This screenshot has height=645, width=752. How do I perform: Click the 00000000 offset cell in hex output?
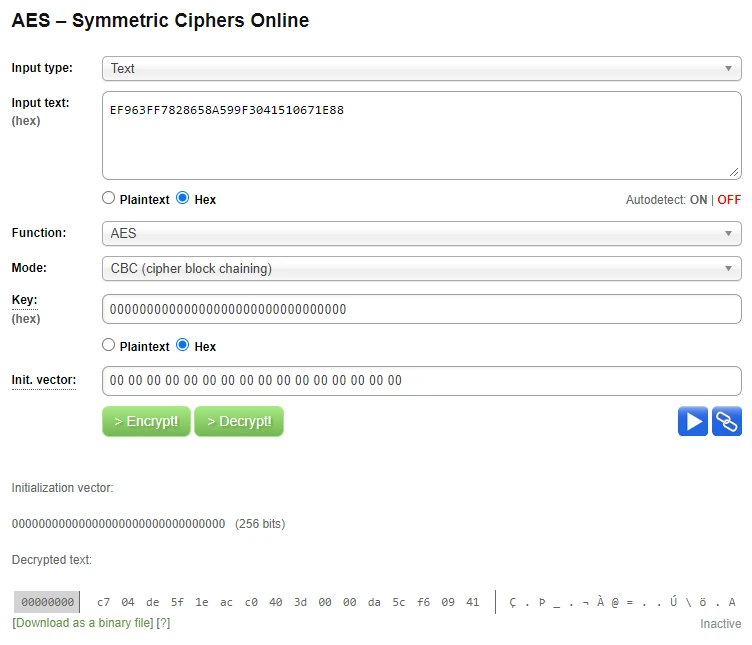[x=46, y=602]
